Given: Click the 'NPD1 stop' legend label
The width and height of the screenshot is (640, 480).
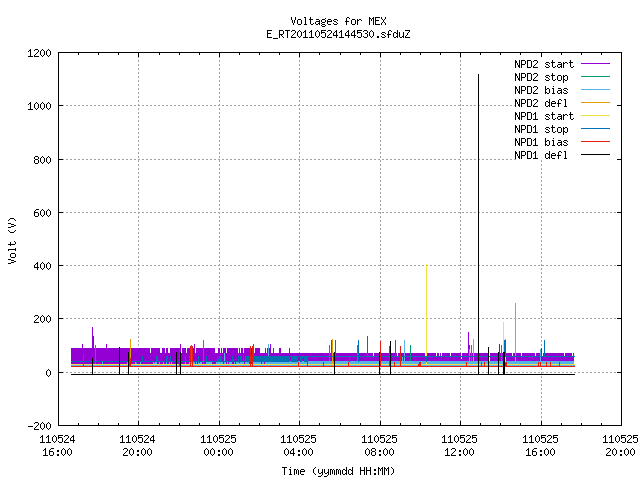Looking at the screenshot, I should 541,129.
